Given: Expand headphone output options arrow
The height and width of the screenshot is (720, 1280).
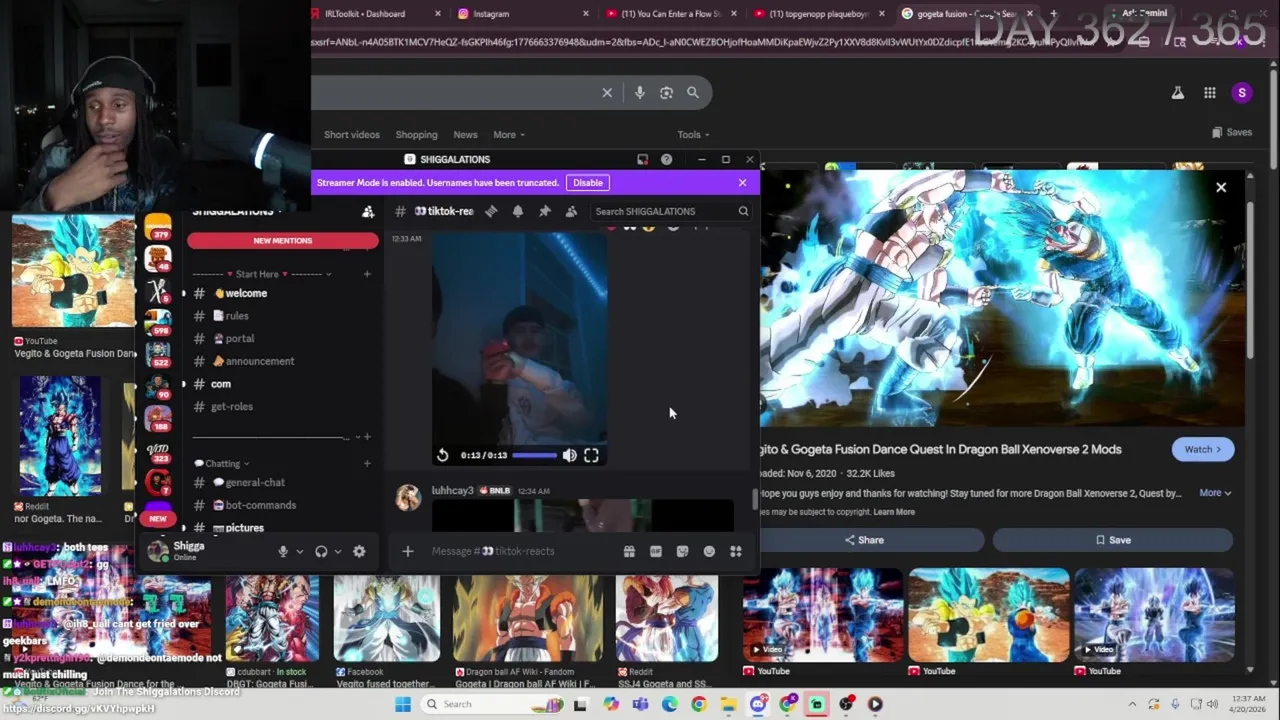Looking at the screenshot, I should [x=338, y=552].
